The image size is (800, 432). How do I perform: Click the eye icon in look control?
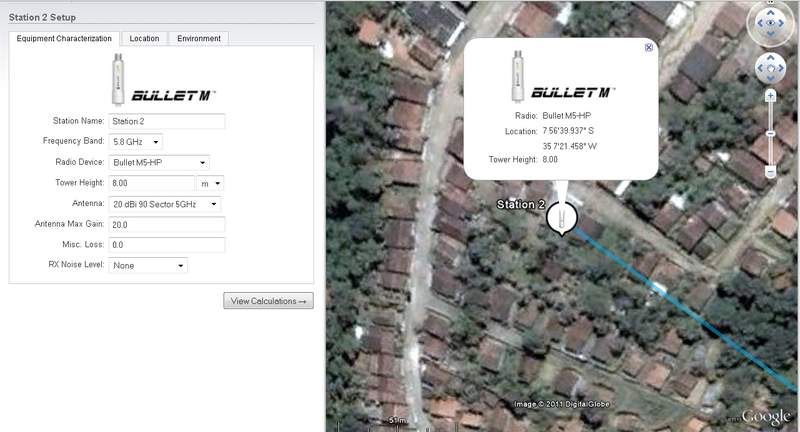770,23
